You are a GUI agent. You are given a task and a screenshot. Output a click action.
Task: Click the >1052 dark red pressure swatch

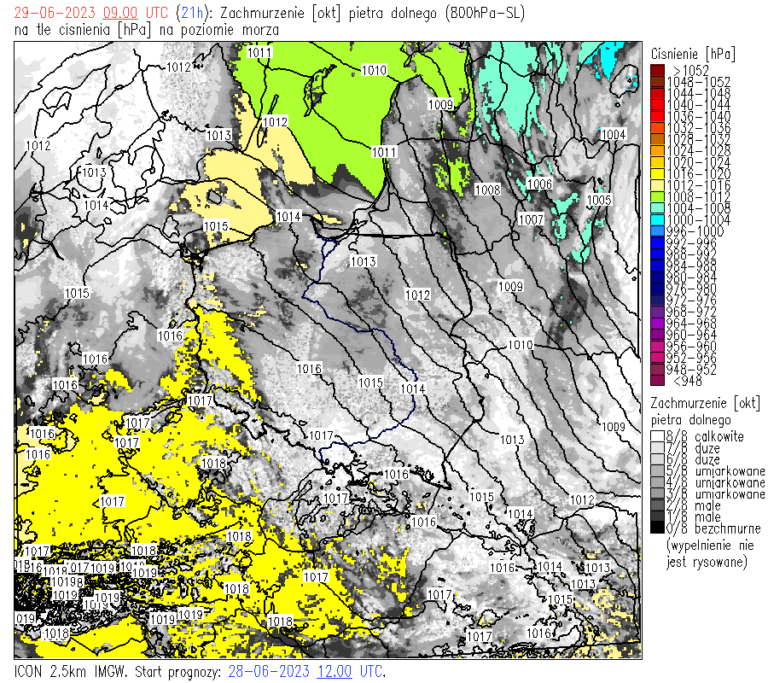click(x=656, y=70)
